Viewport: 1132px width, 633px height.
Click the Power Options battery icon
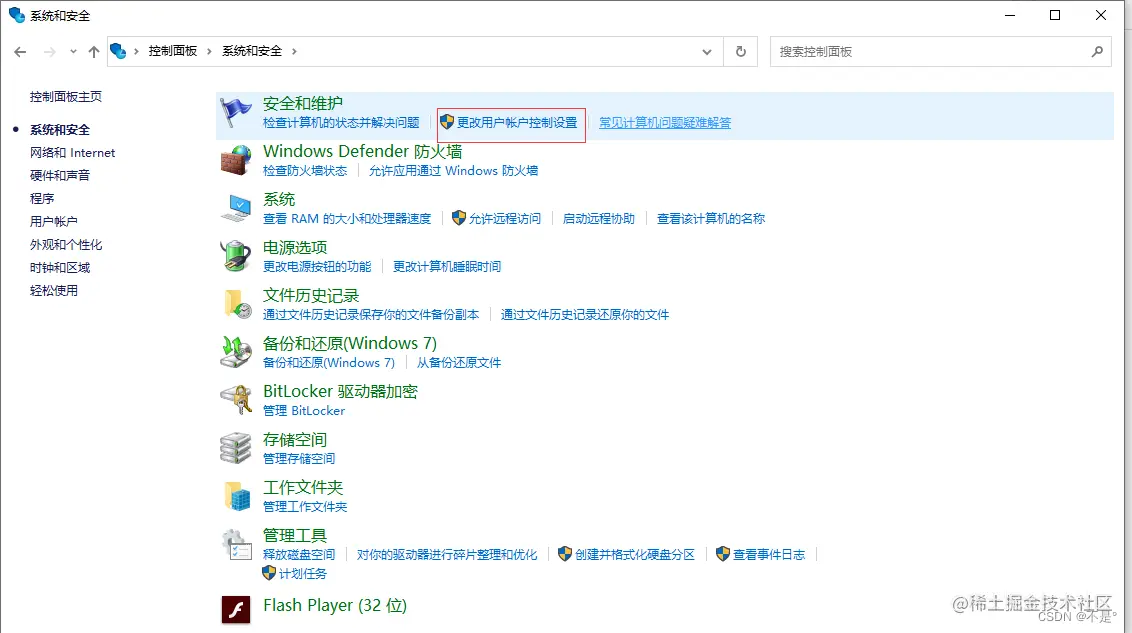[235, 256]
